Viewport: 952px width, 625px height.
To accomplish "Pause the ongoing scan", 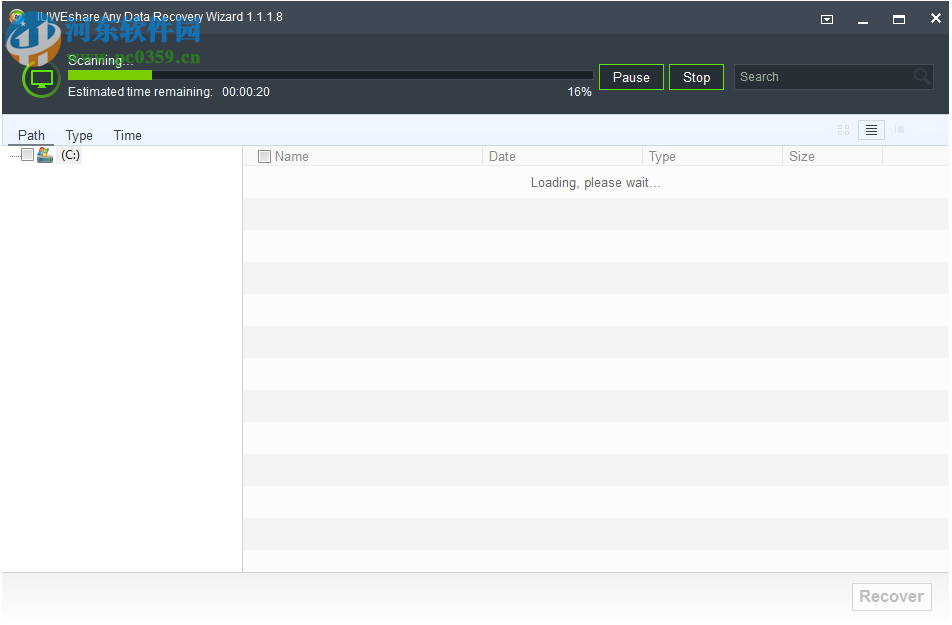I will (x=631, y=77).
